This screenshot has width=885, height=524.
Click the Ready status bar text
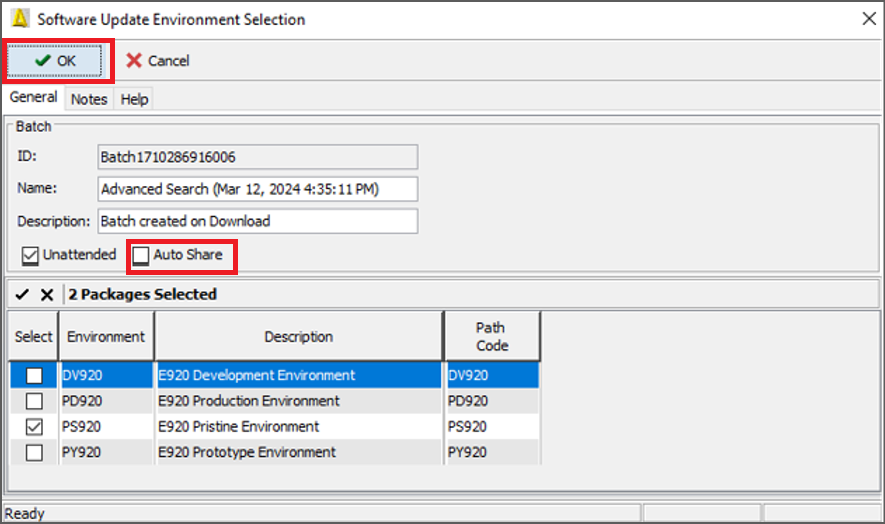click(24, 513)
